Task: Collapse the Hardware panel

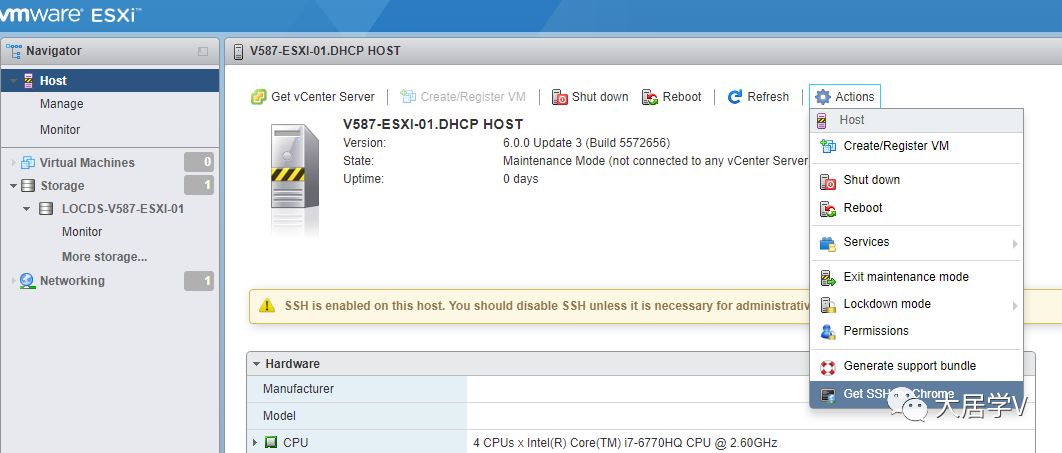Action: click(x=257, y=364)
